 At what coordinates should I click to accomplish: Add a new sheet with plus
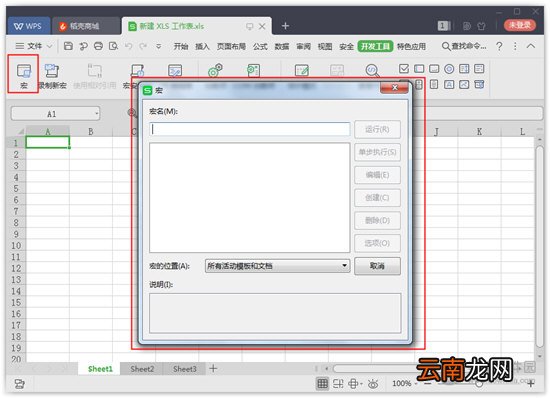click(213, 369)
